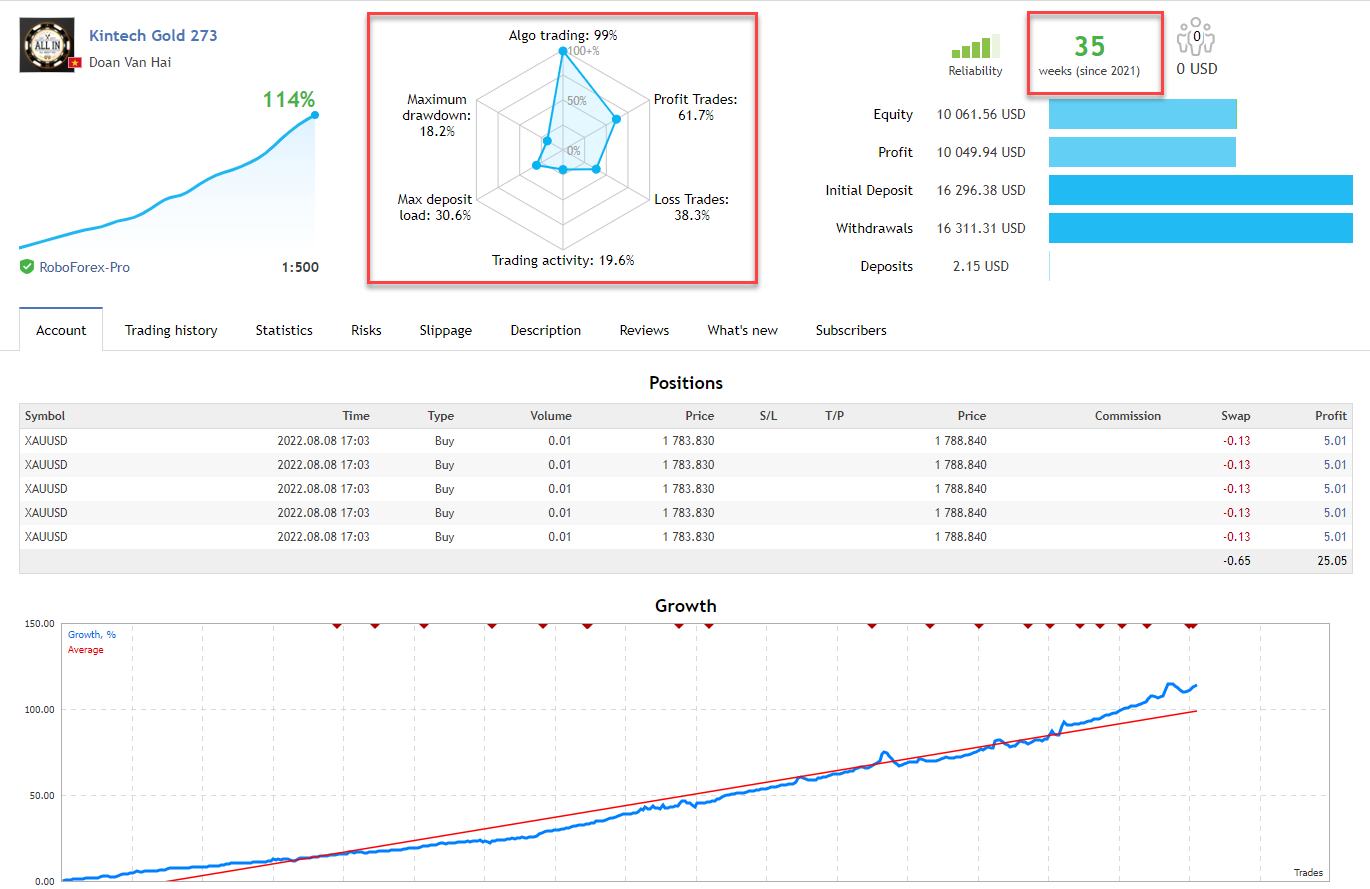Click the Symbol column header

45,416
